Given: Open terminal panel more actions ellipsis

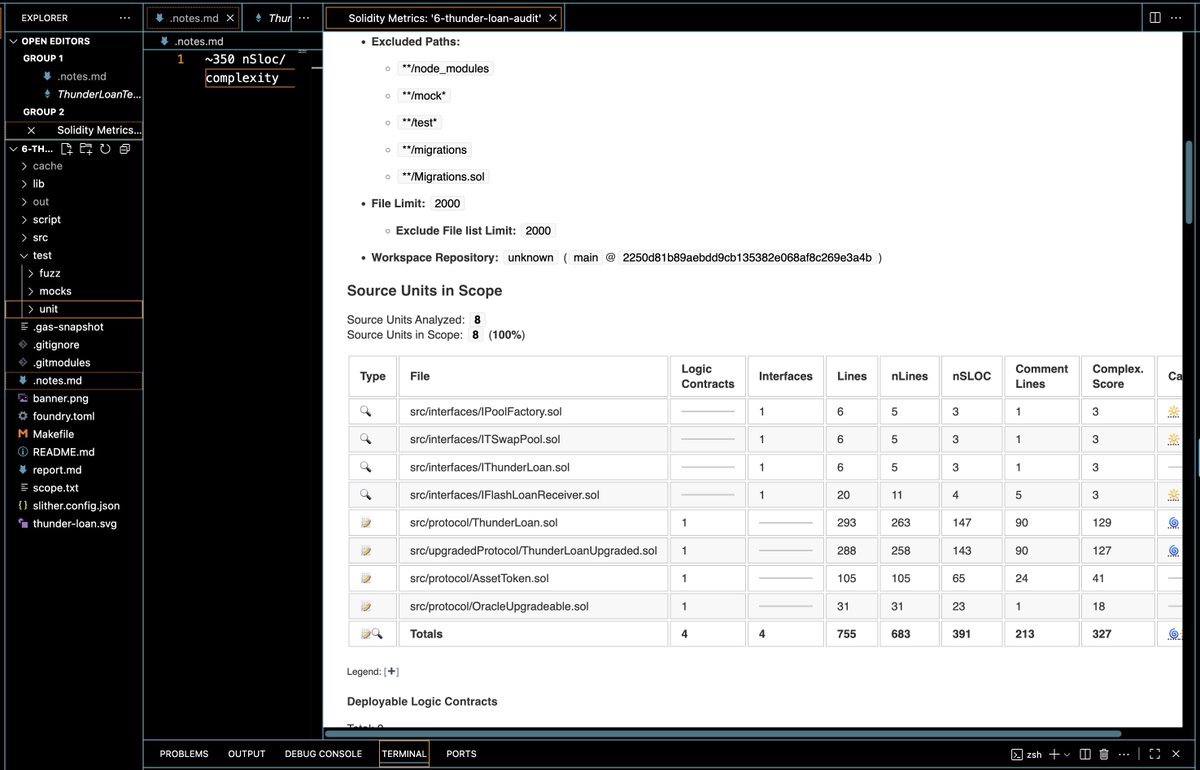Looking at the screenshot, I should click(1126, 754).
